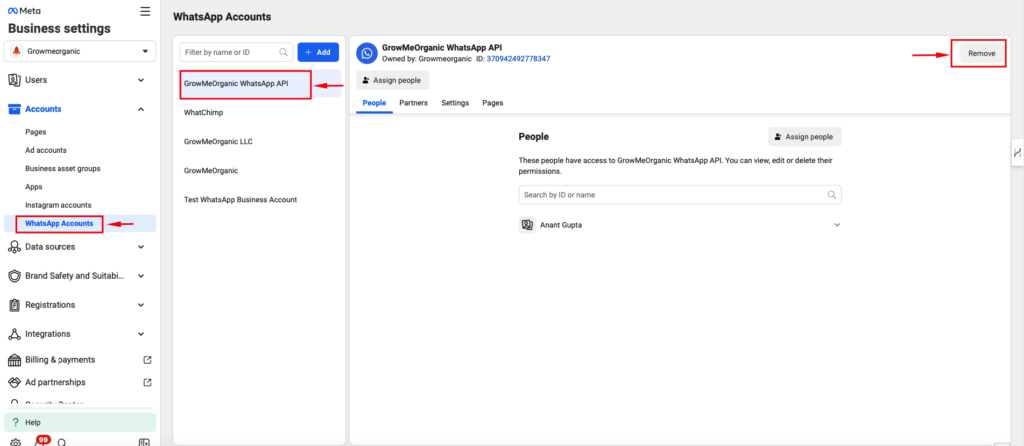This screenshot has height=446, width=1024.
Task: Switch to the Partners tab
Action: [413, 103]
